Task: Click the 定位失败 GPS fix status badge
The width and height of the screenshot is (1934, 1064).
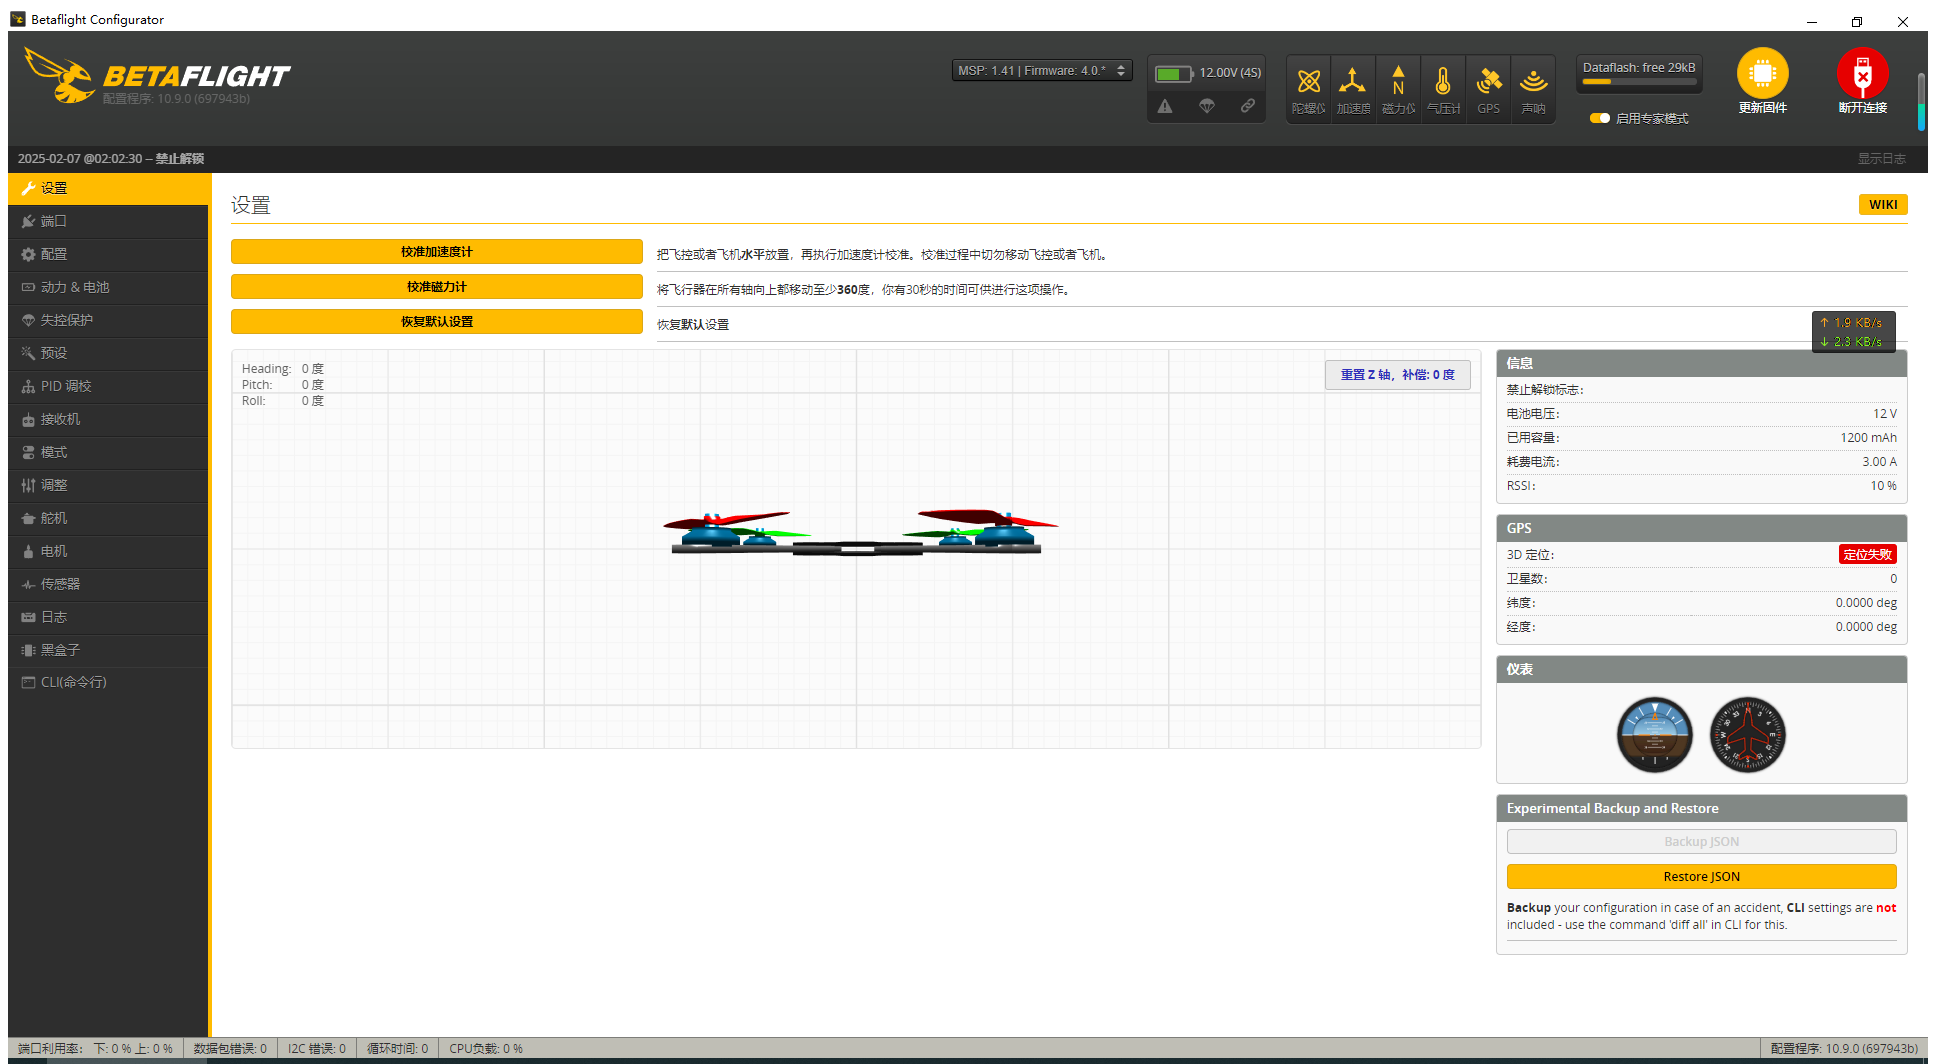Action: tap(1867, 555)
